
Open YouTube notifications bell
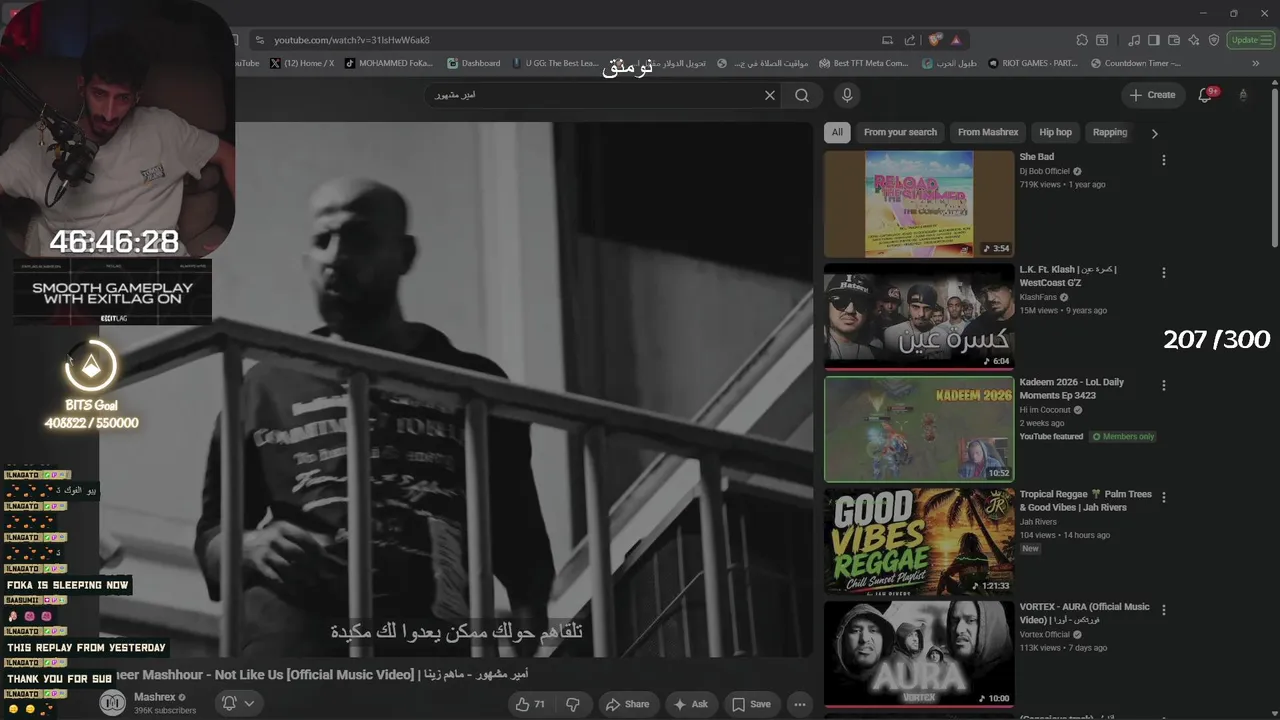(1206, 95)
